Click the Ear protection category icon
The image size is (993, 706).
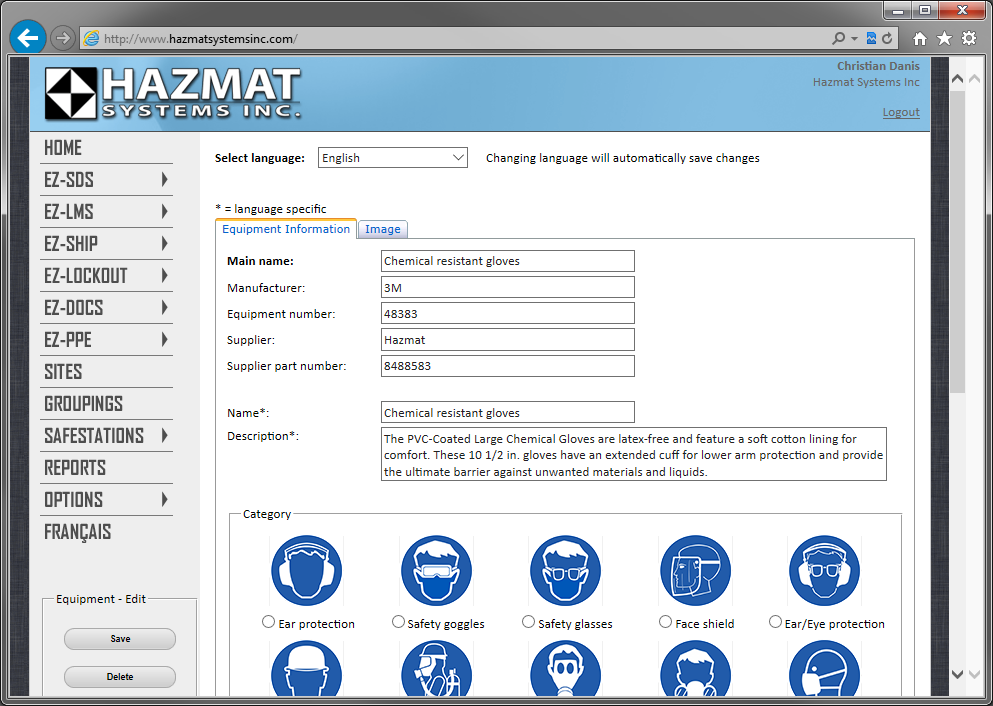click(x=306, y=571)
